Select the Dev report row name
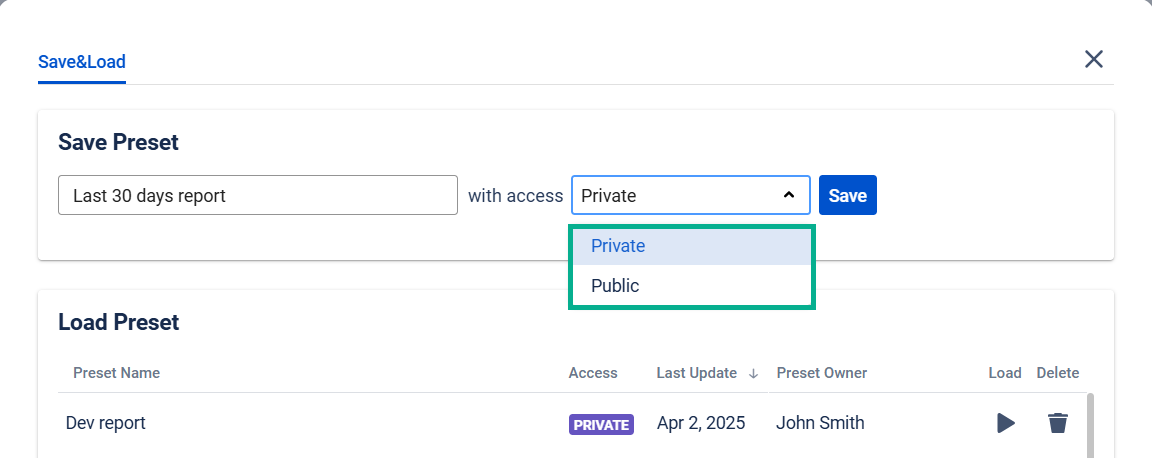The height and width of the screenshot is (458, 1152). [106, 423]
